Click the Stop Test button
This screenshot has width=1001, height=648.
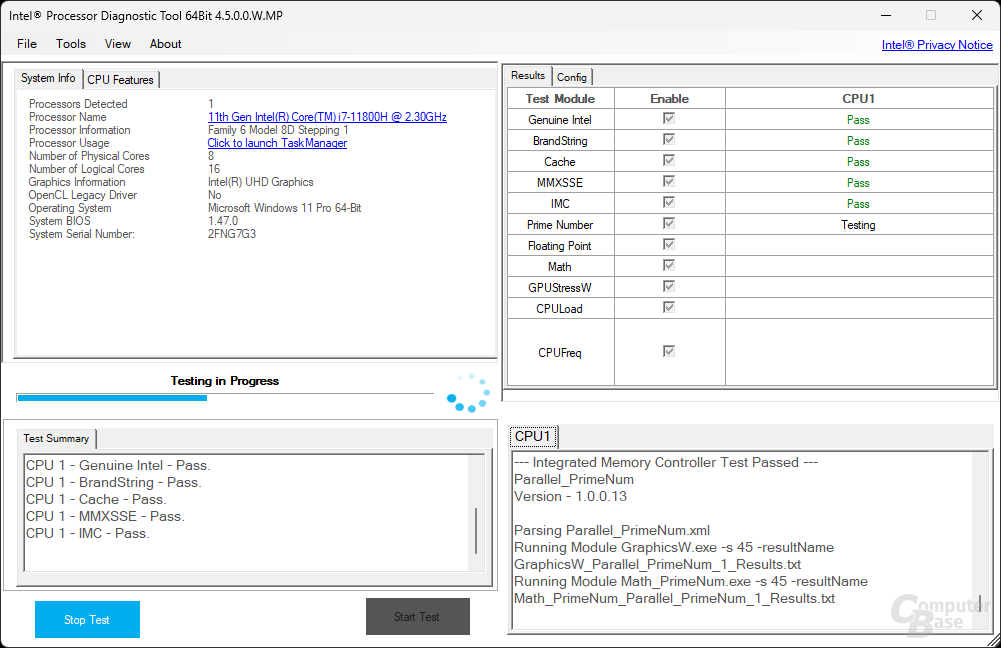coord(87,619)
